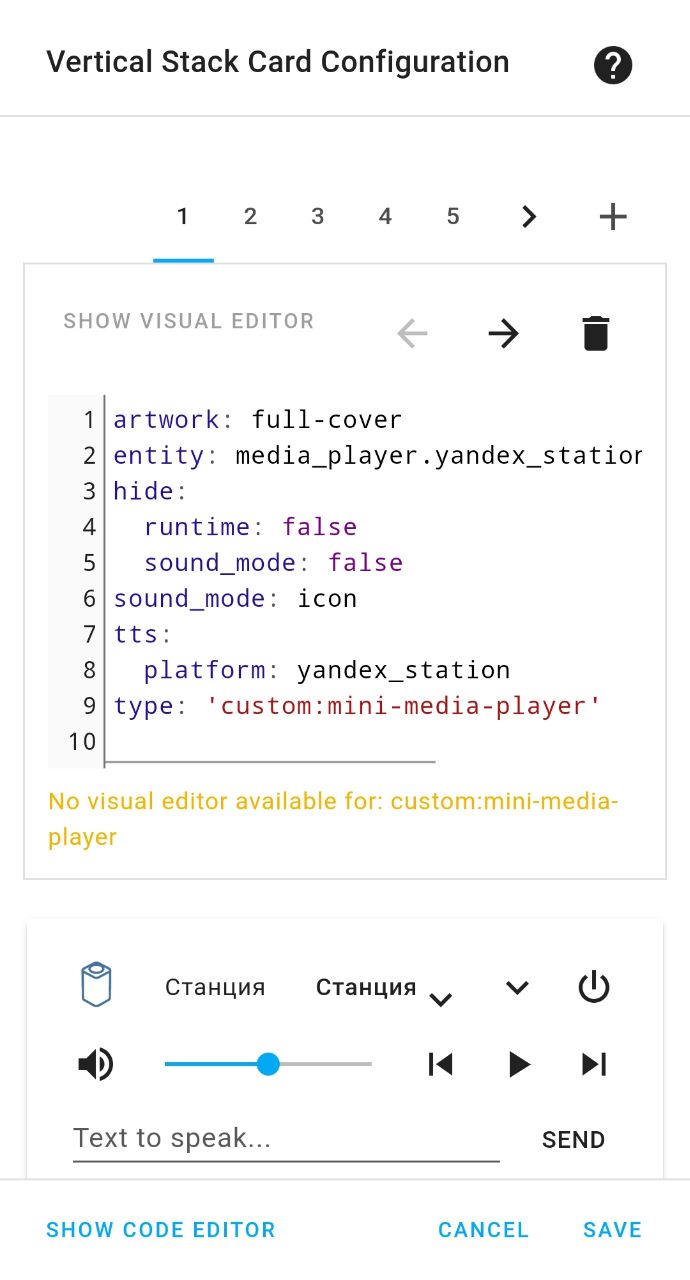Click the 'tts:' code line
Image resolution: width=690 pixels, height=1280 pixels.
[143, 634]
